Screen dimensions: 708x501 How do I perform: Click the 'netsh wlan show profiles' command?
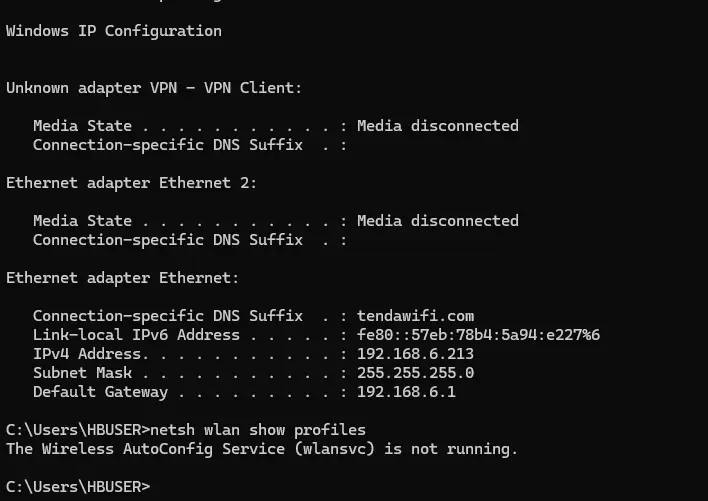coord(258,430)
